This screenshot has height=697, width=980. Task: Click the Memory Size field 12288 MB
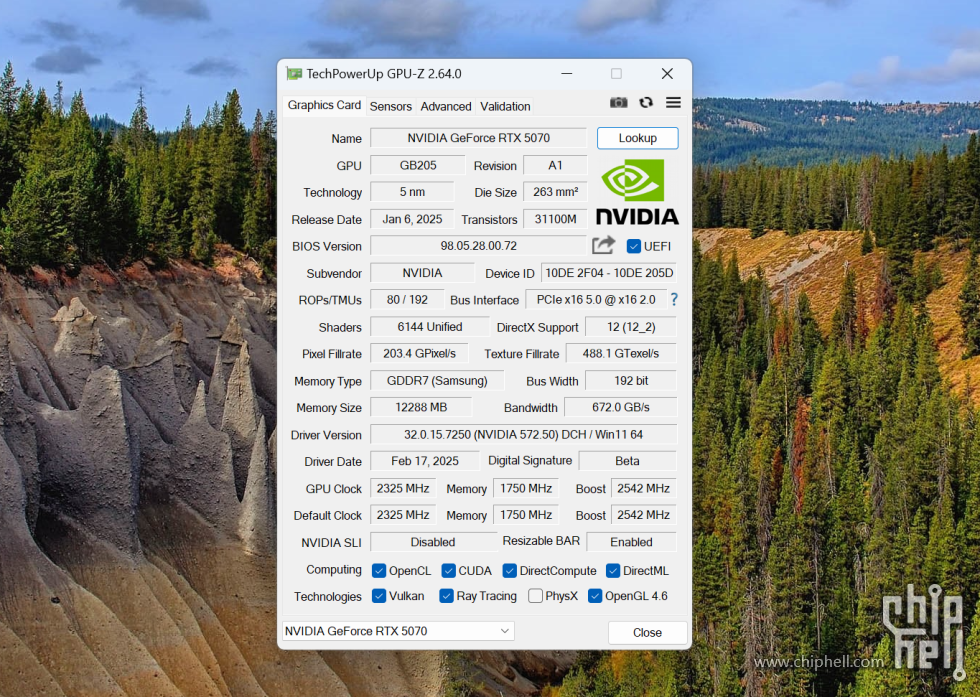pos(421,408)
